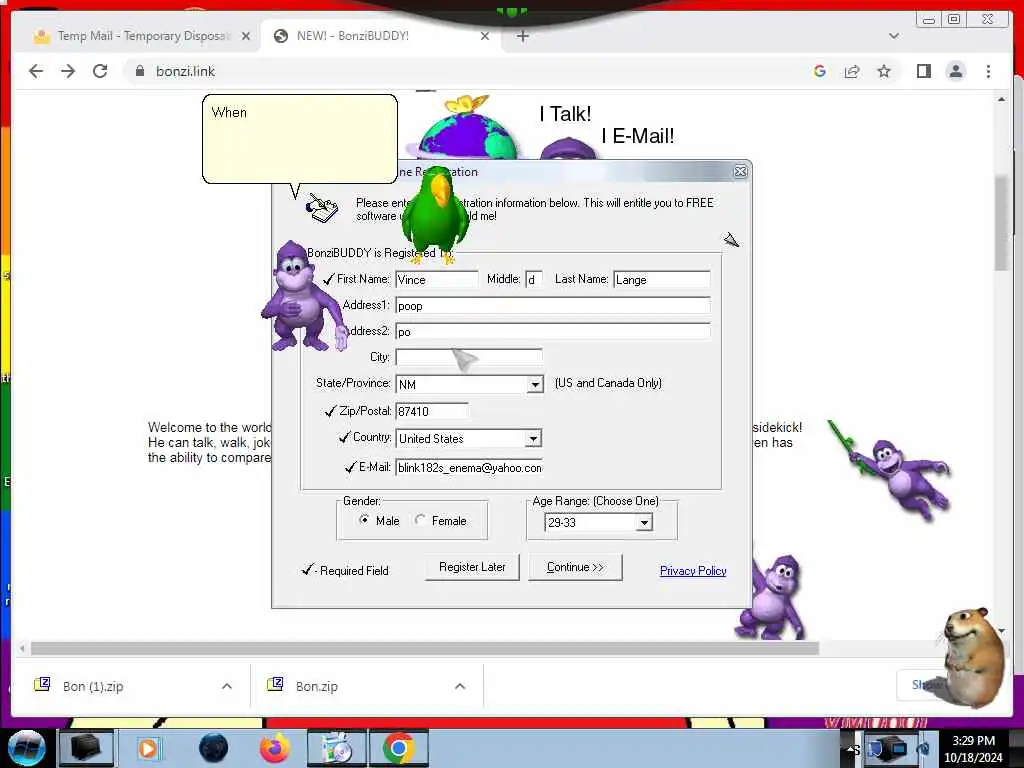Click the empty City field
The width and height of the screenshot is (1024, 768).
[x=468, y=357]
